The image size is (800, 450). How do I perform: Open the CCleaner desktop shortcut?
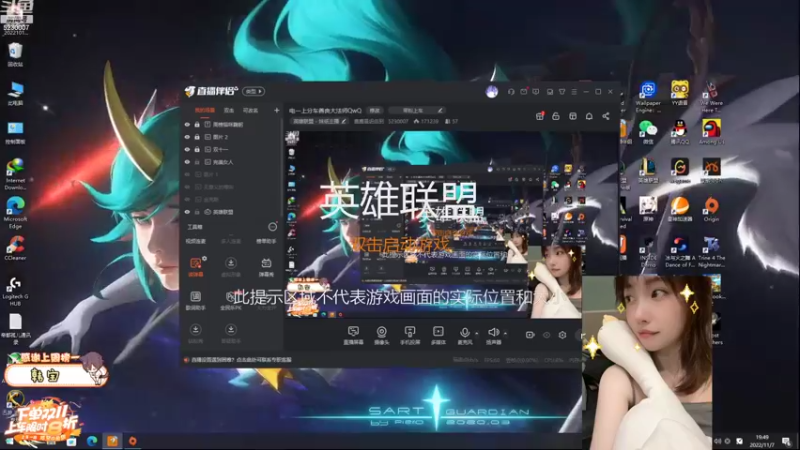tap(15, 248)
